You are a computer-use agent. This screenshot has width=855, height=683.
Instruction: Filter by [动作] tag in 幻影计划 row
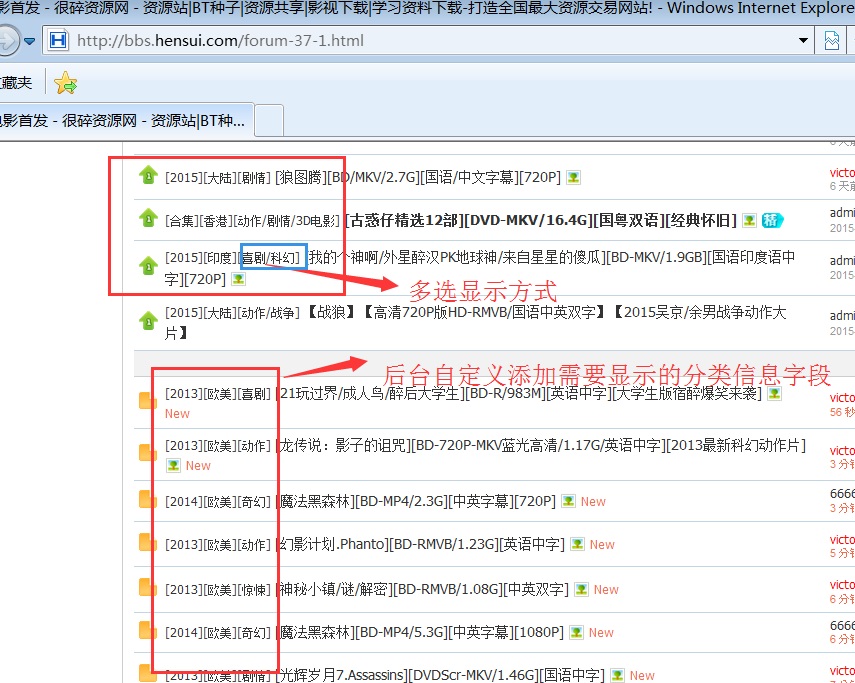click(x=254, y=544)
